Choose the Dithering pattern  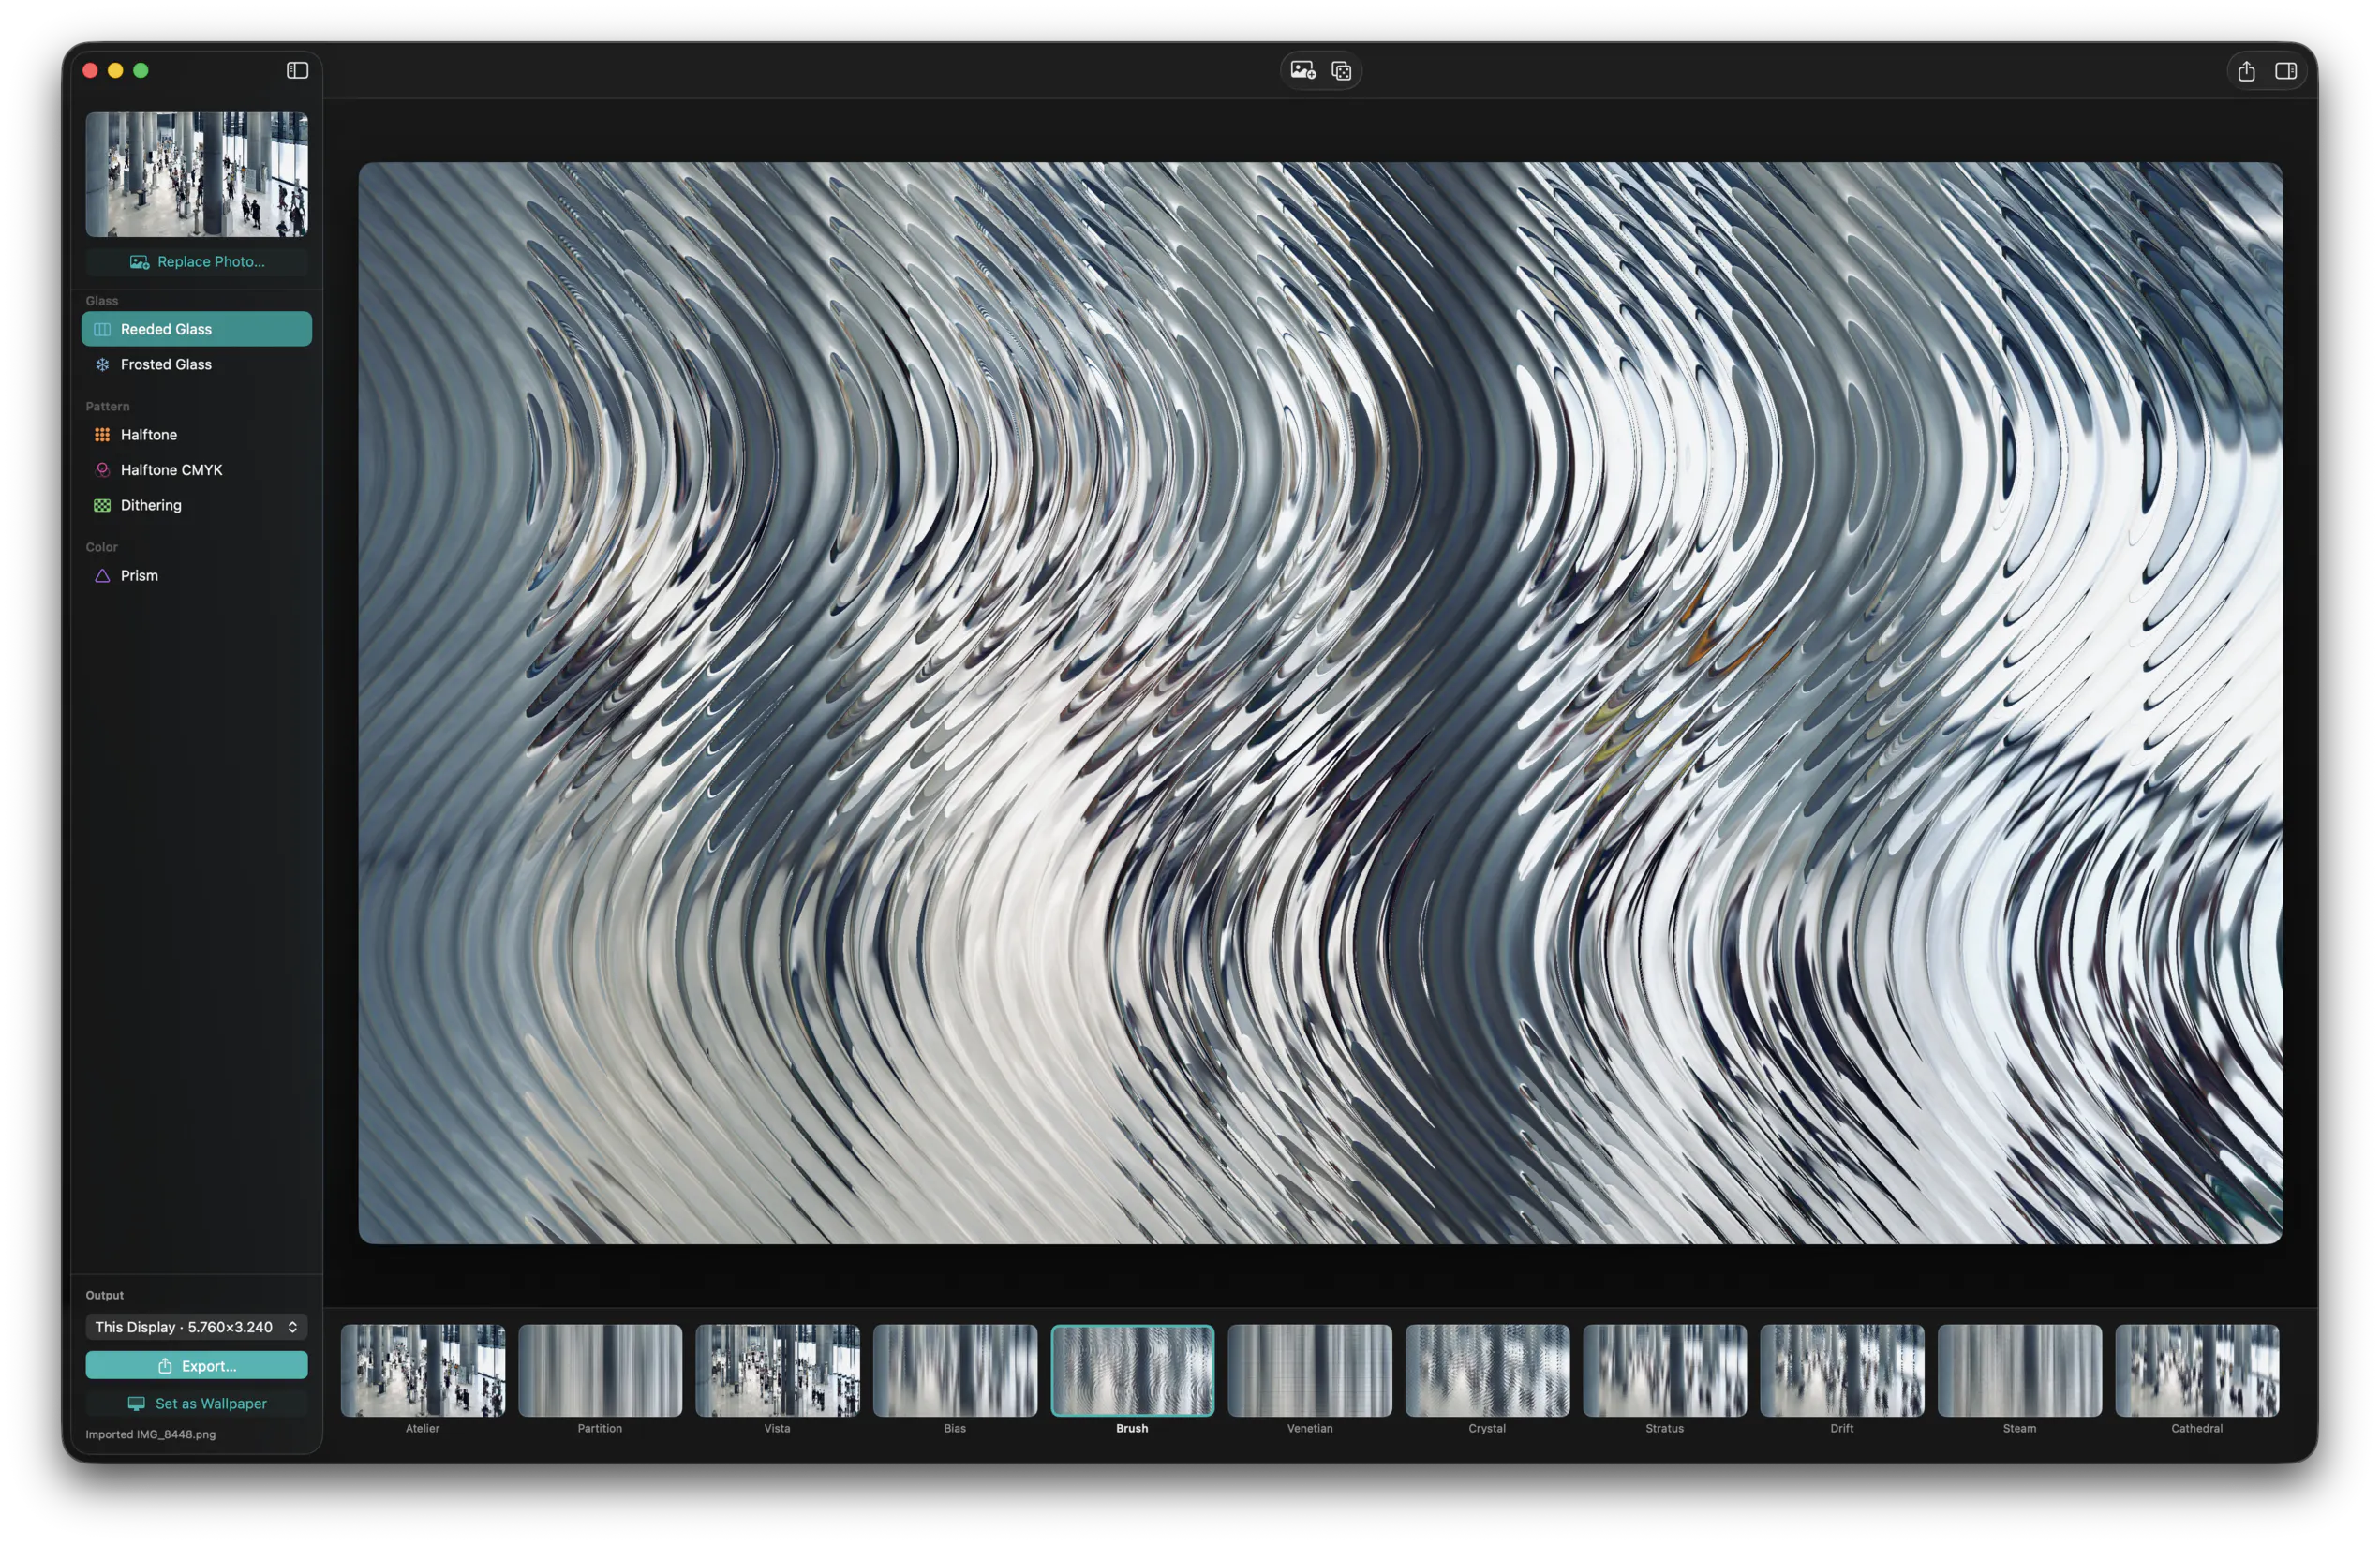196,505
